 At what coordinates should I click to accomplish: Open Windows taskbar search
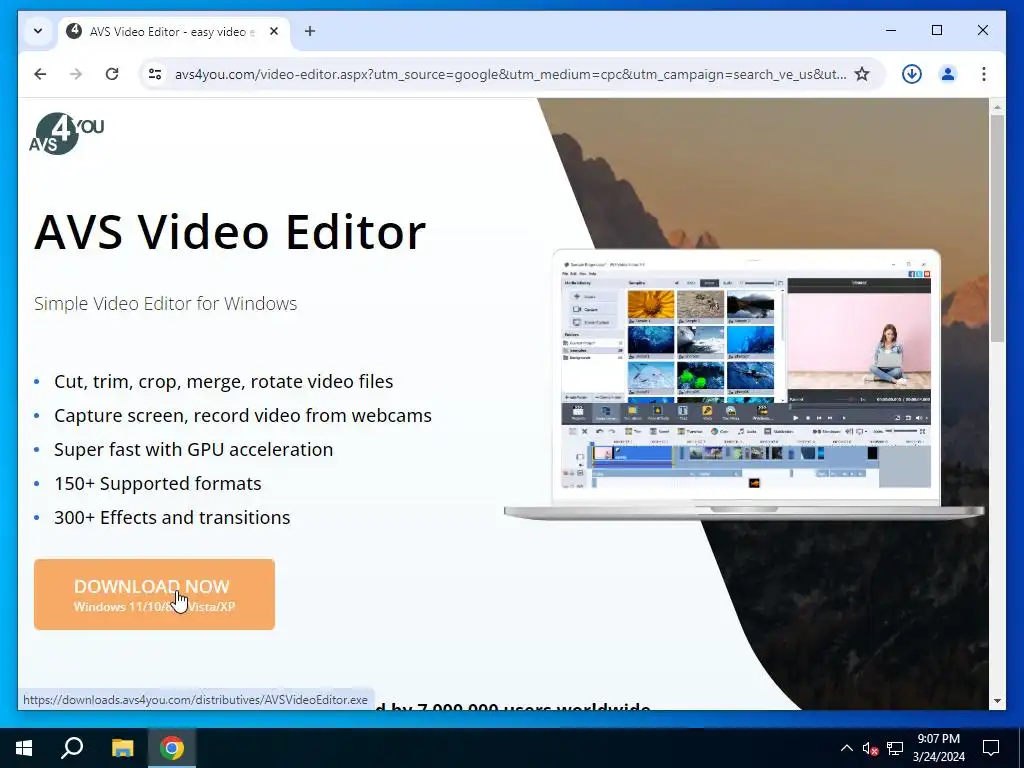click(x=72, y=748)
